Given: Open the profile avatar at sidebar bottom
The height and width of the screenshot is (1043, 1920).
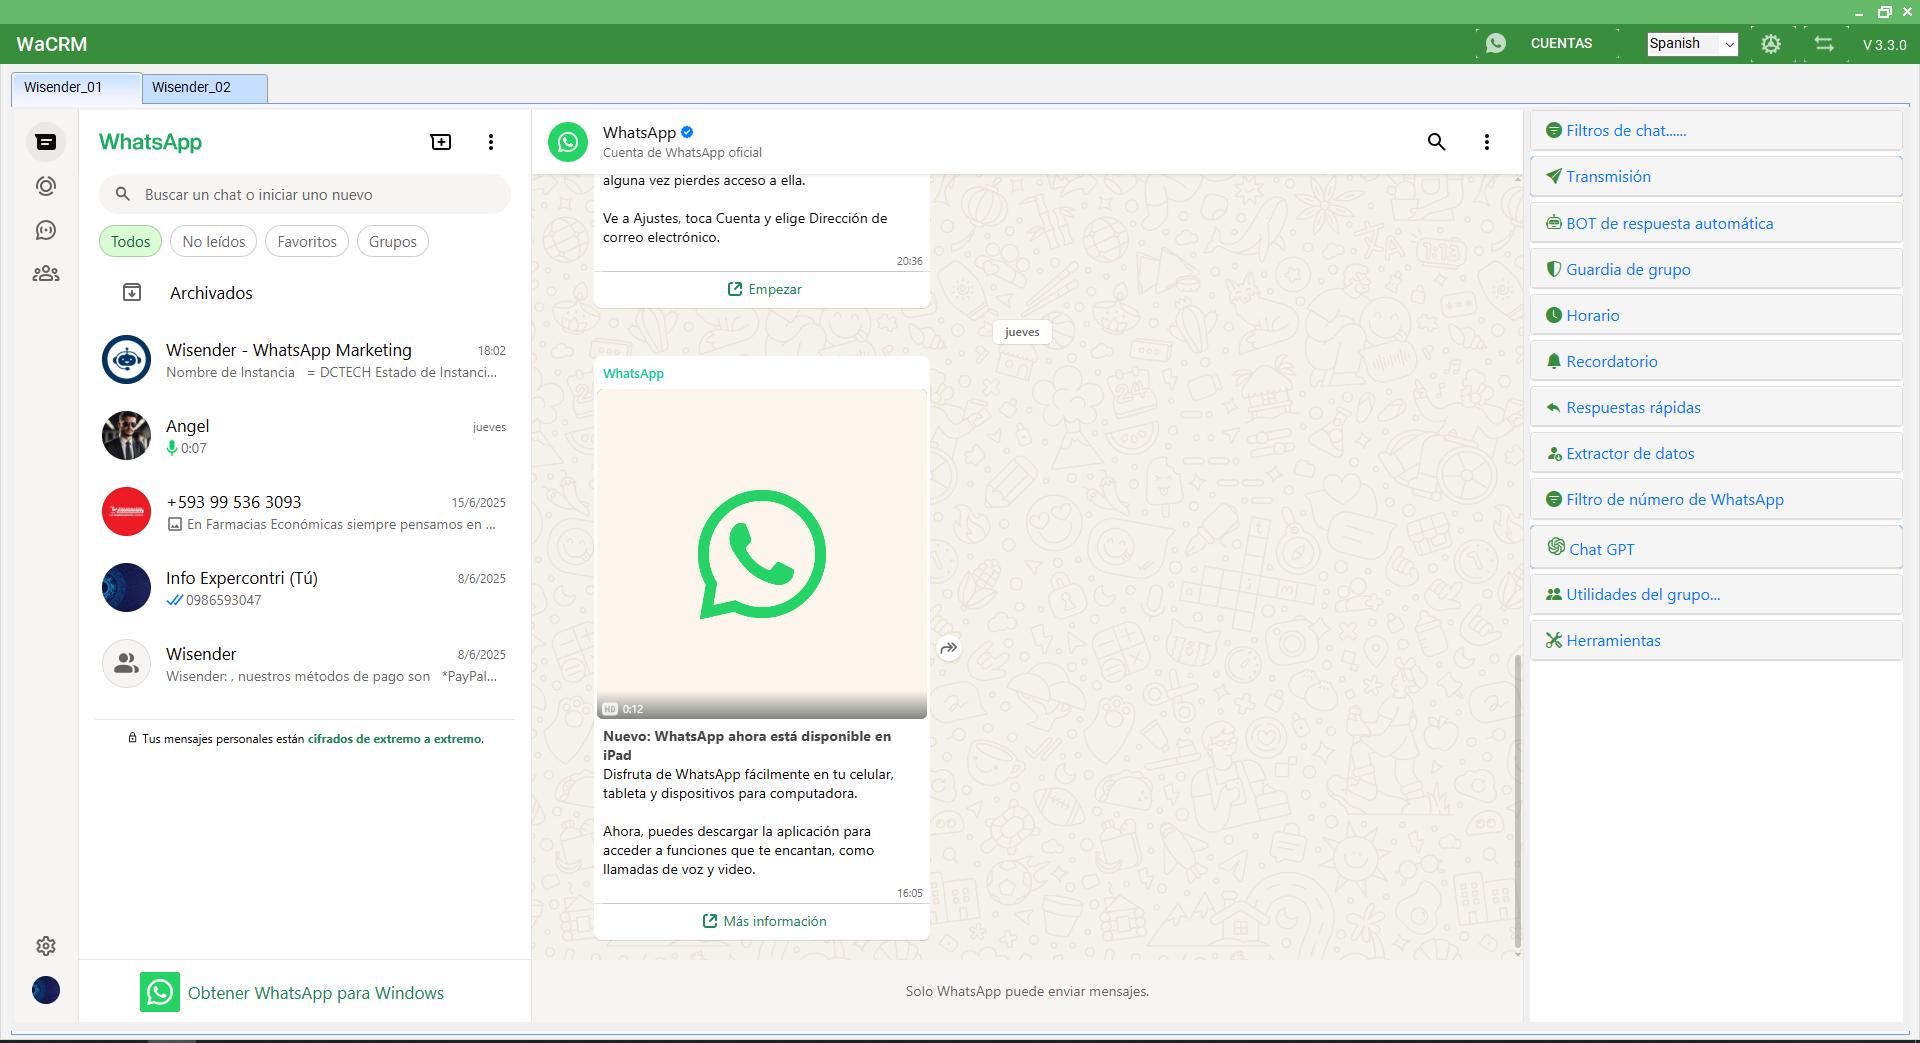Looking at the screenshot, I should coord(46,990).
